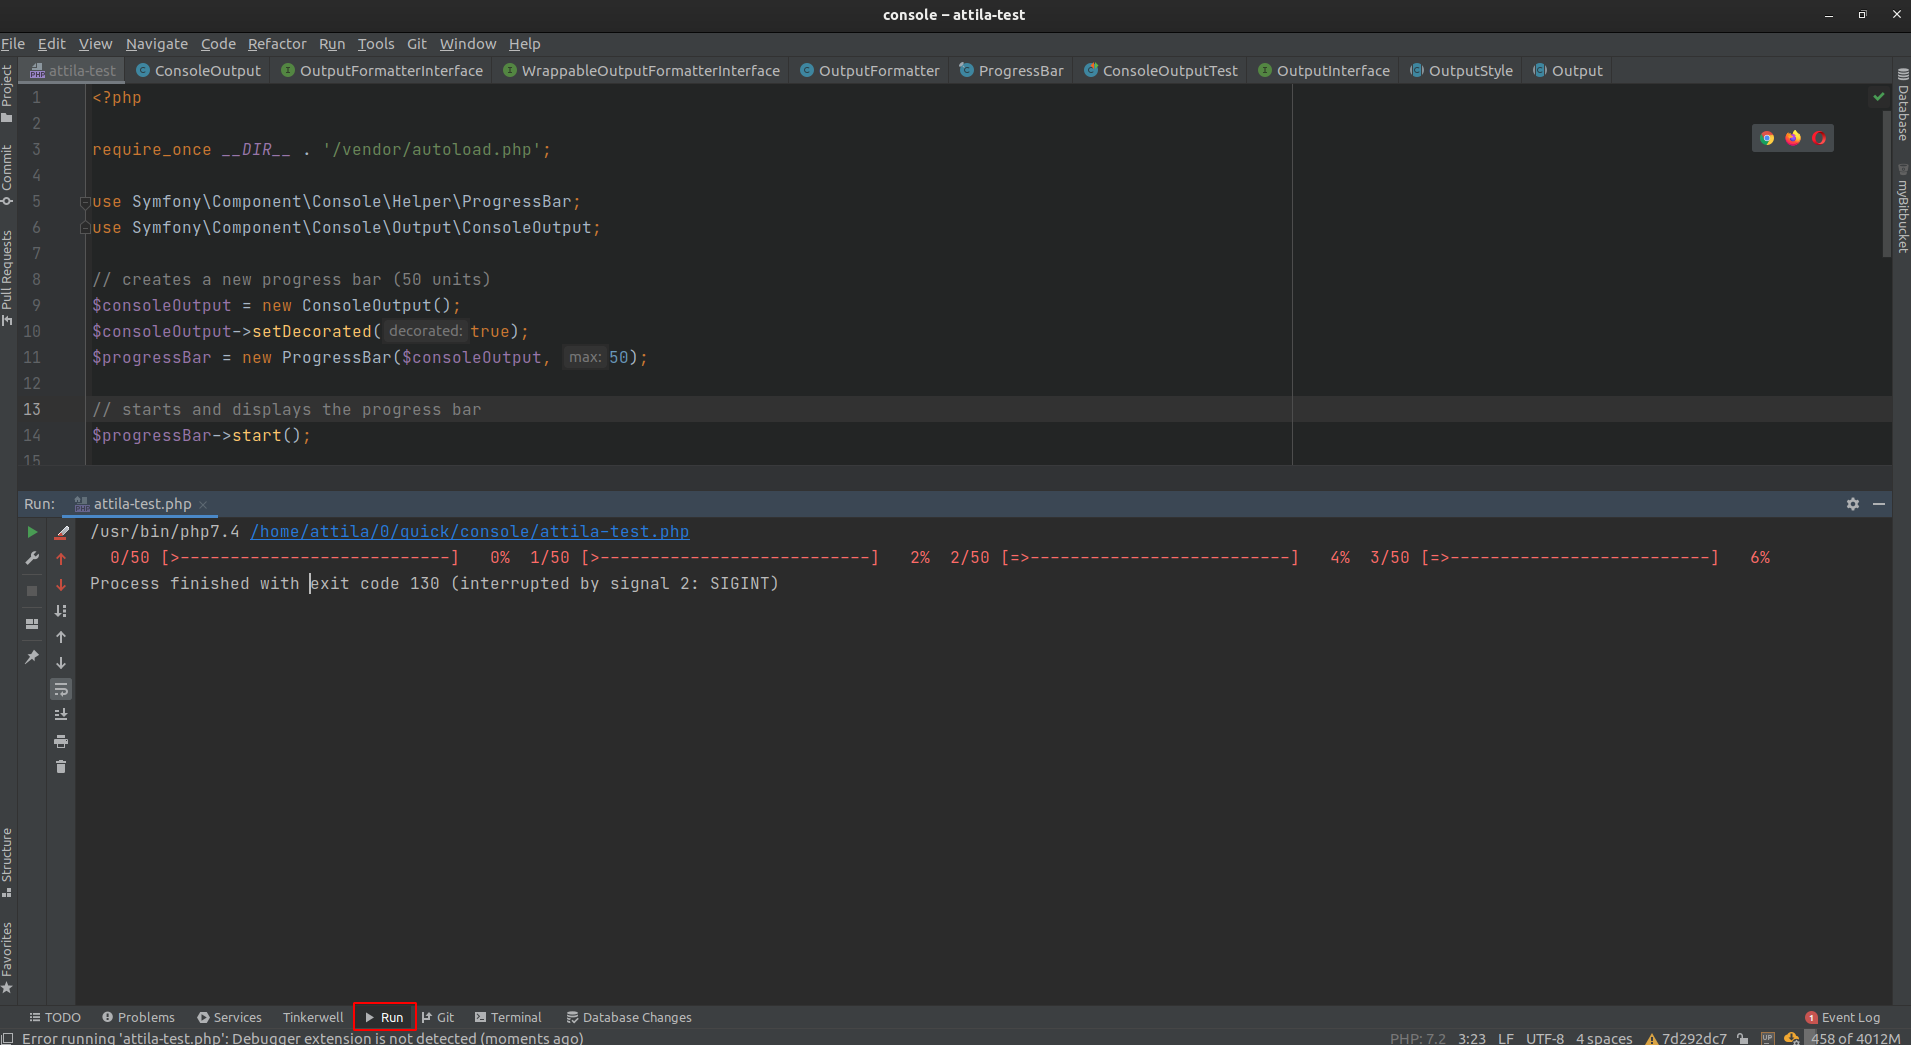Image resolution: width=1911 pixels, height=1045 pixels.
Task: Follow the attila-test.php file path link
Action: [x=469, y=531]
